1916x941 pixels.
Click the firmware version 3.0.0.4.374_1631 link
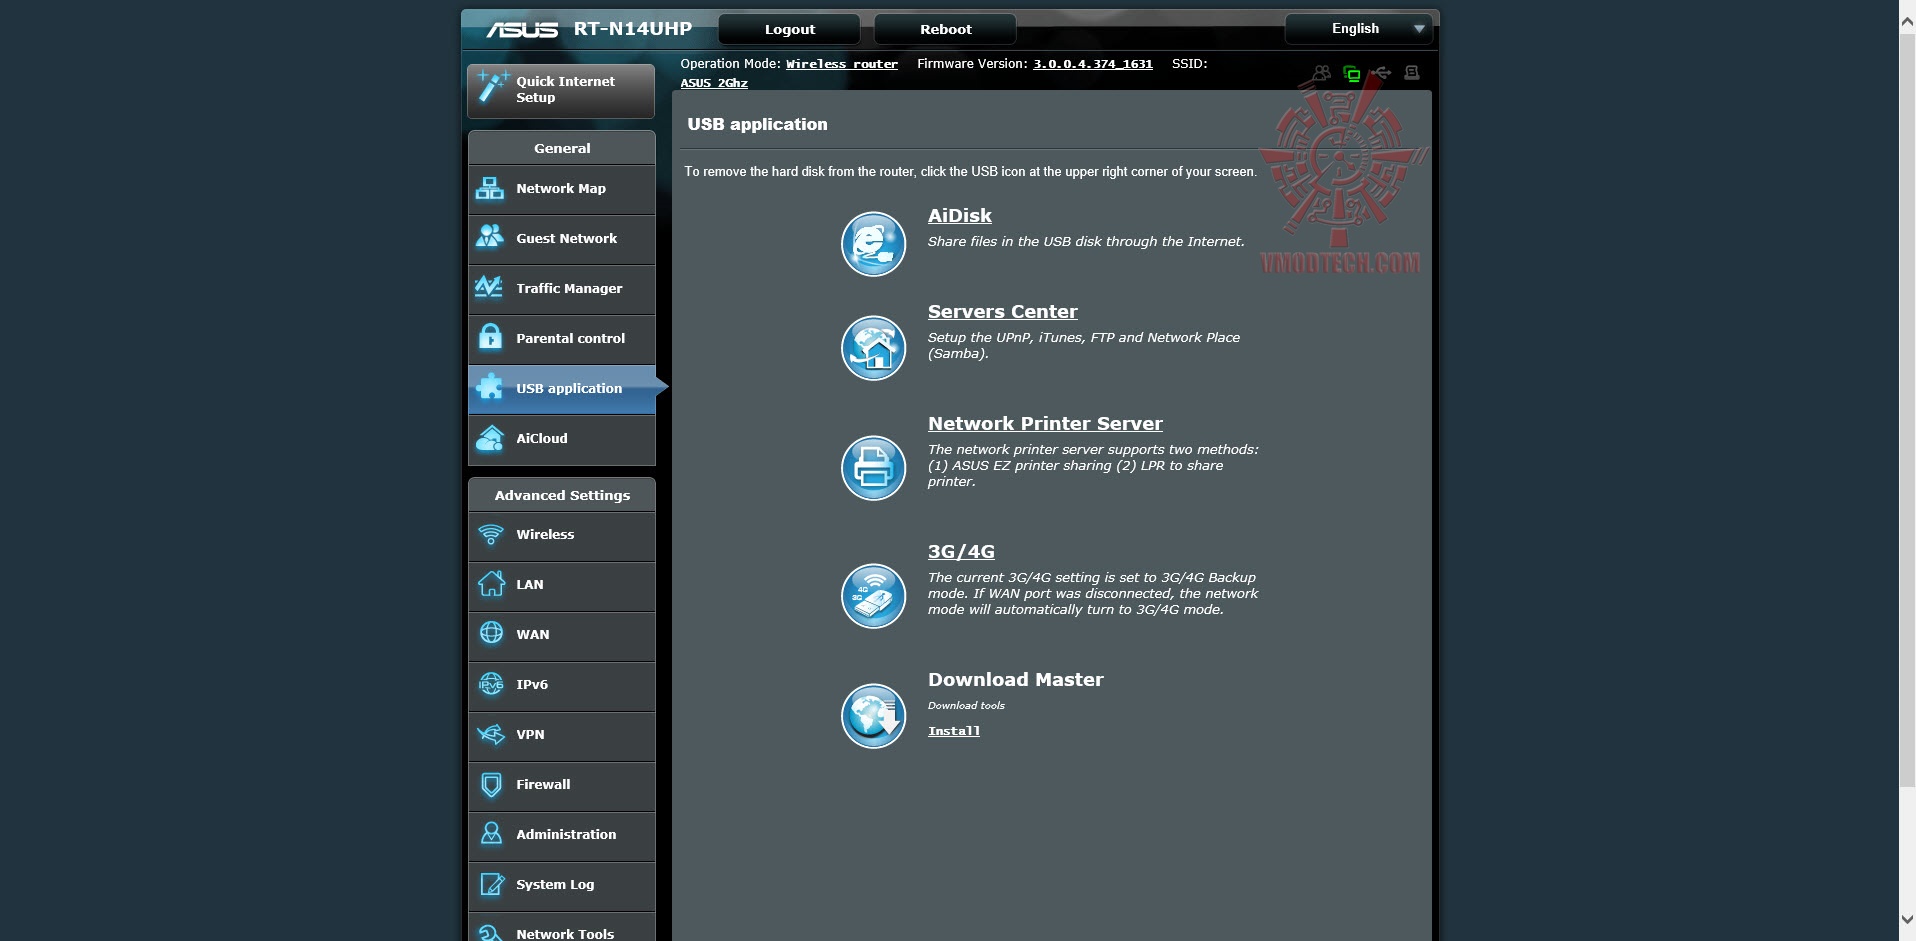point(1093,64)
